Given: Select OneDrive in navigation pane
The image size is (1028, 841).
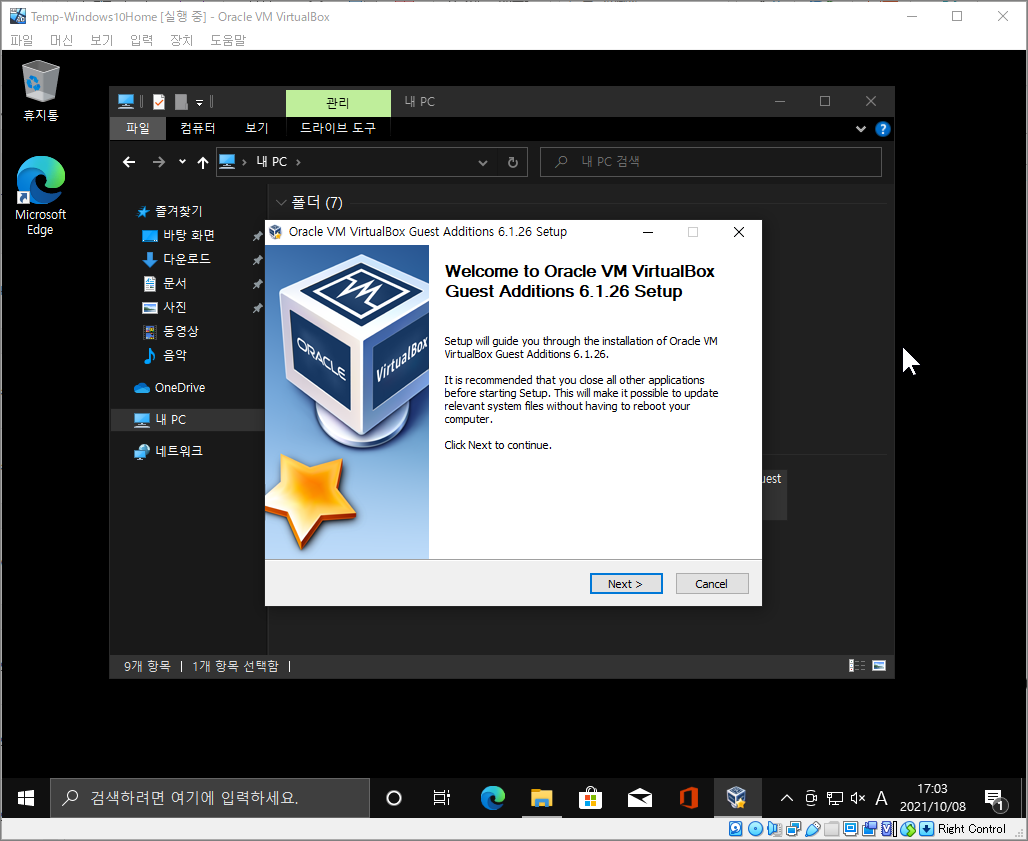Looking at the screenshot, I should coord(170,387).
